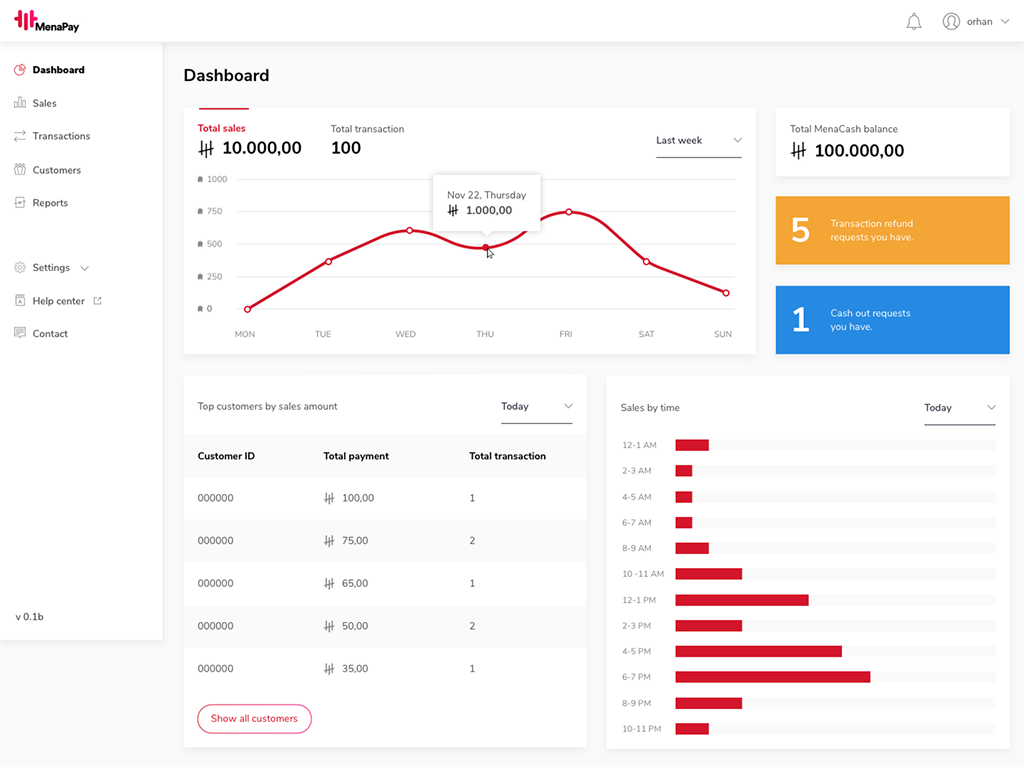This screenshot has width=1024, height=768.
Task: Open the Reports page
Action: (x=50, y=202)
